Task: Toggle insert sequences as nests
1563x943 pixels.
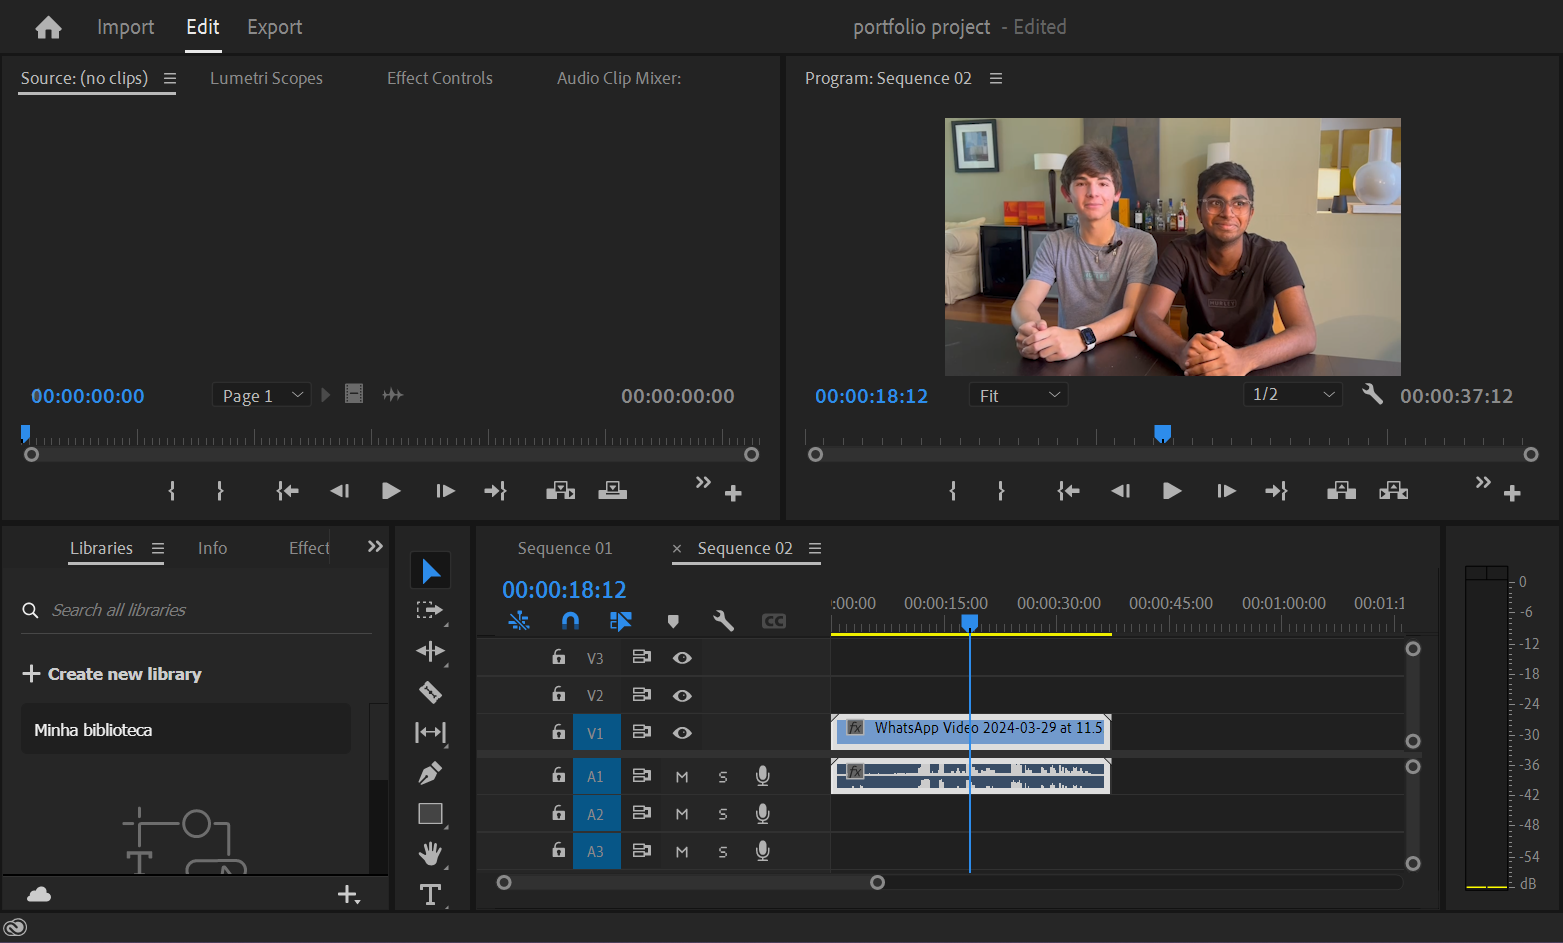Action: tap(518, 621)
